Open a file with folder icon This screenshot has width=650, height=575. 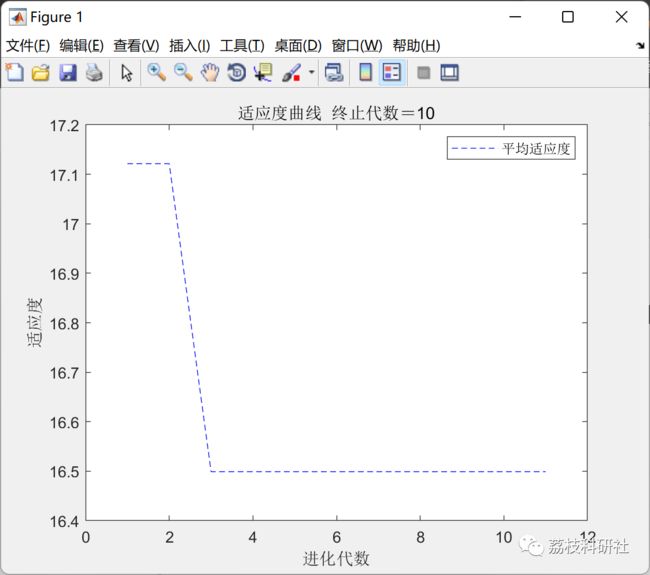pos(41,73)
